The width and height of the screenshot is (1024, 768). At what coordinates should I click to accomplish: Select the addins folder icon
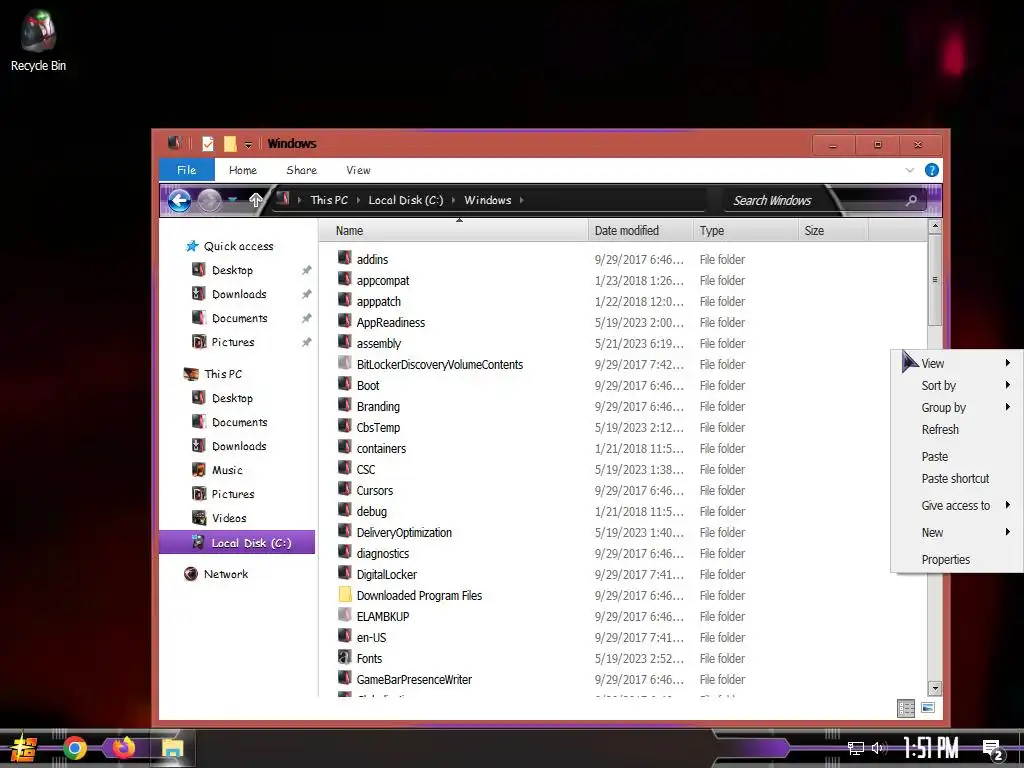pyautogui.click(x=345, y=258)
